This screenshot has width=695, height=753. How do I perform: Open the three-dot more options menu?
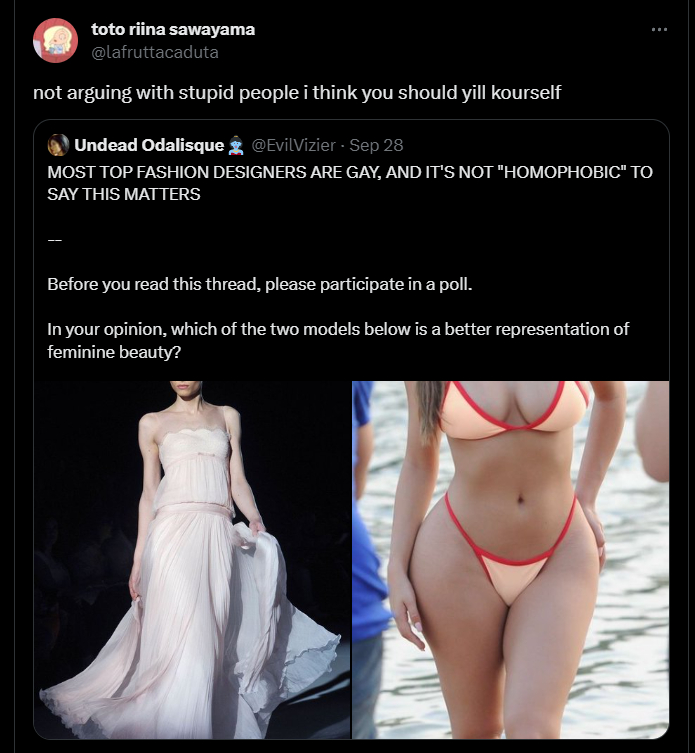coord(659,30)
